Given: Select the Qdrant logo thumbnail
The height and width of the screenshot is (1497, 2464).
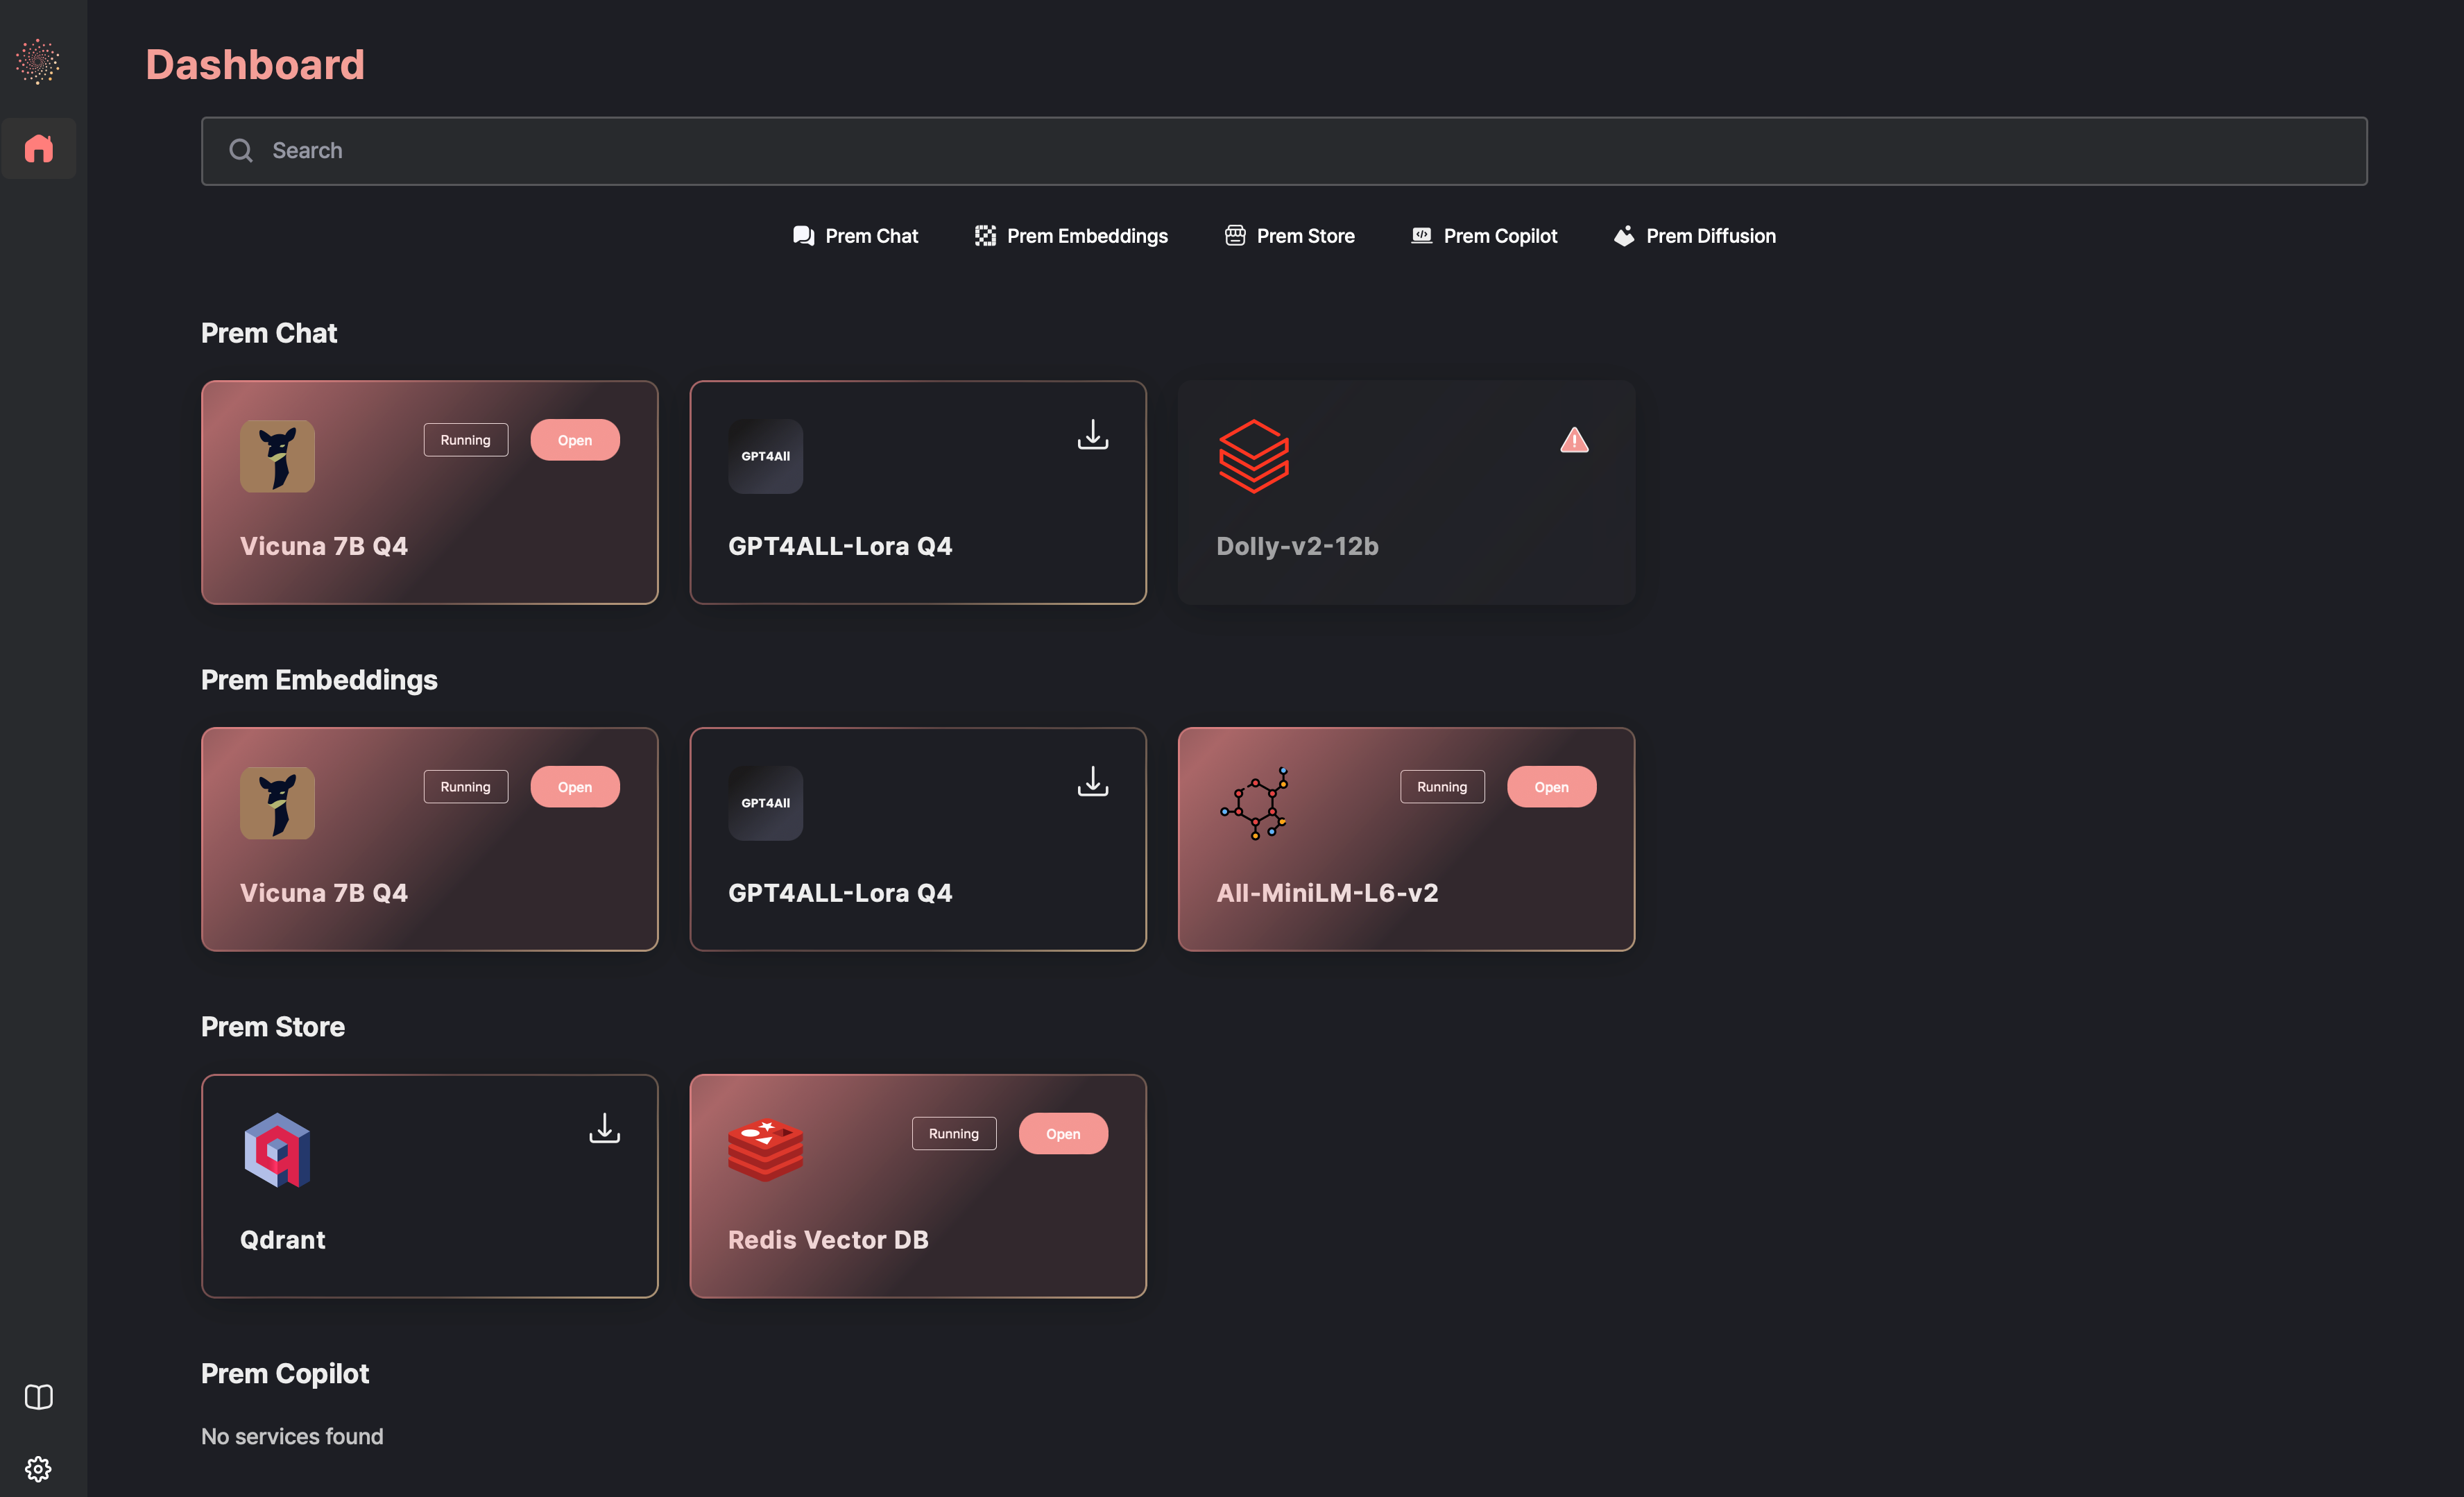Looking at the screenshot, I should pyautogui.click(x=277, y=1151).
